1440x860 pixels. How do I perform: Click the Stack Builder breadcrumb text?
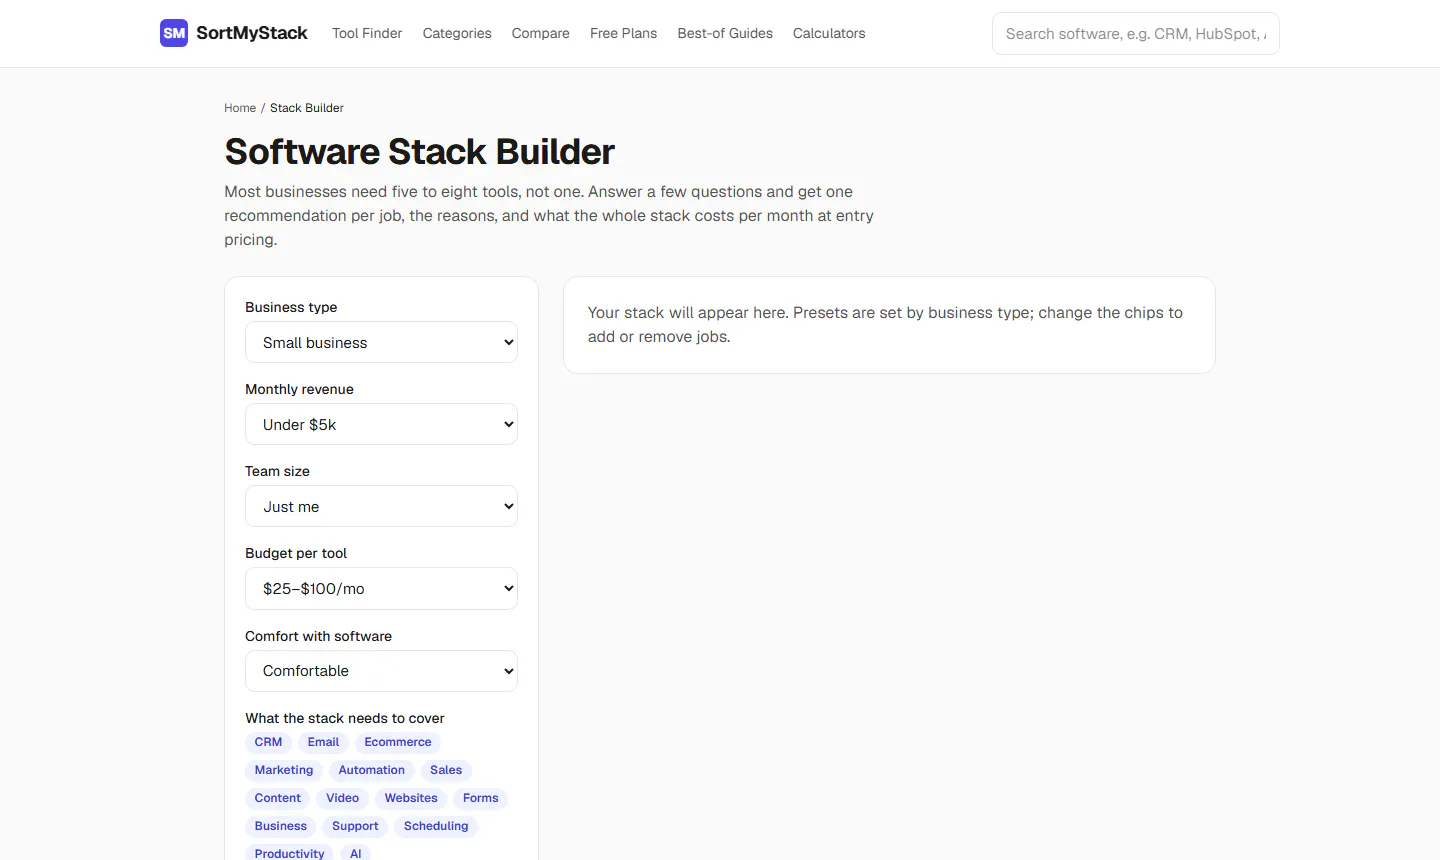[307, 108]
